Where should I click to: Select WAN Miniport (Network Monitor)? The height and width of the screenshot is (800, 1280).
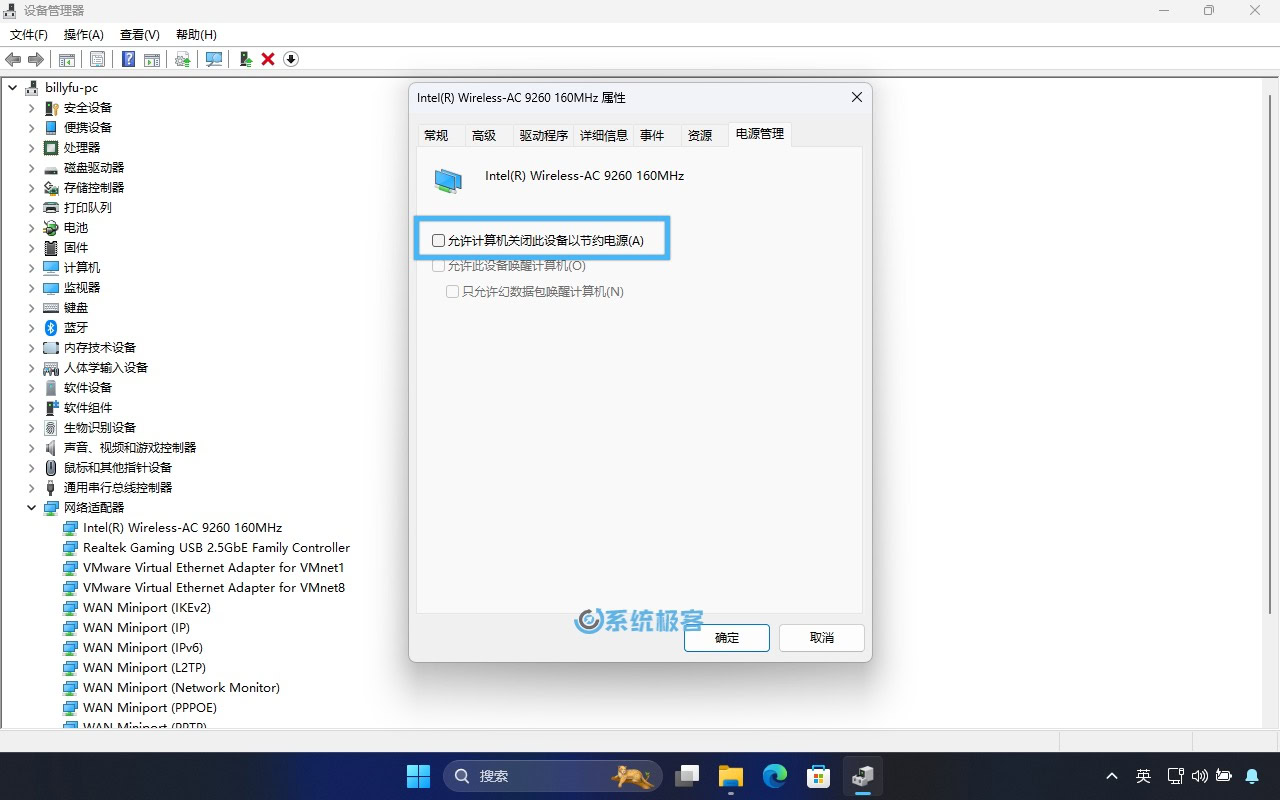tap(181, 687)
